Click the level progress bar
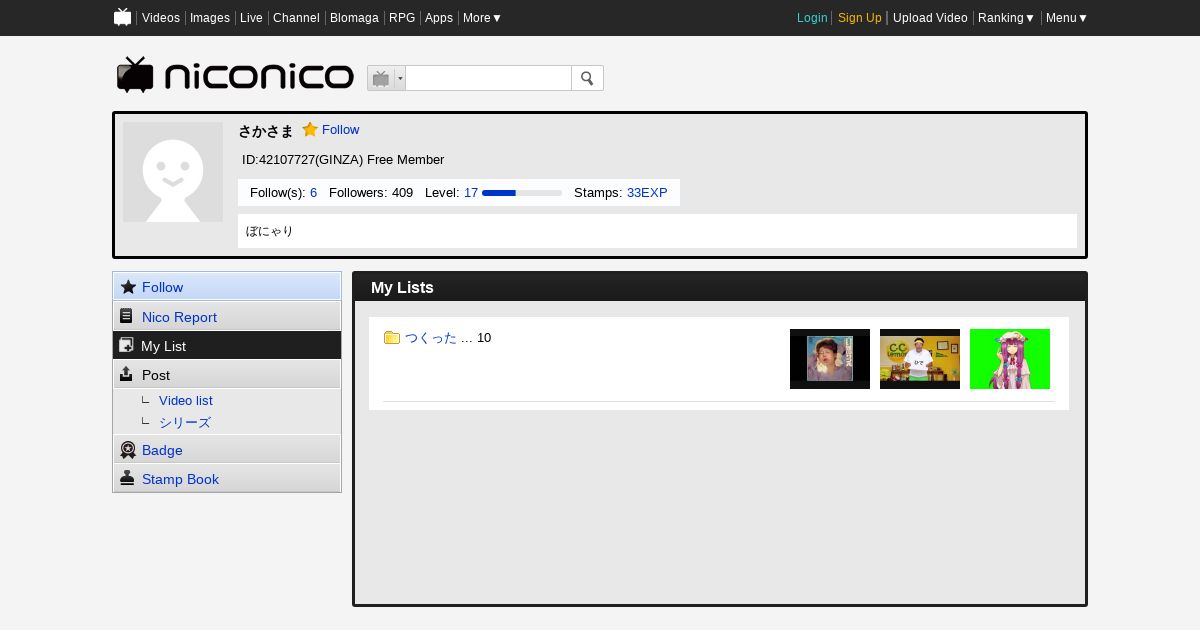 tap(522, 193)
